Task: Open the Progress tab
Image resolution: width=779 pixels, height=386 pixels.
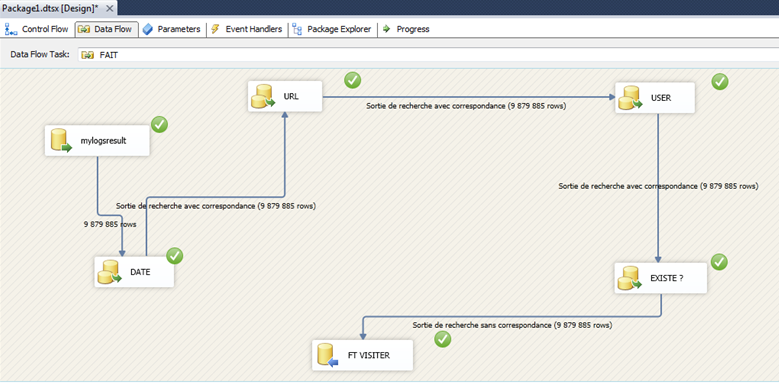Action: coord(406,29)
